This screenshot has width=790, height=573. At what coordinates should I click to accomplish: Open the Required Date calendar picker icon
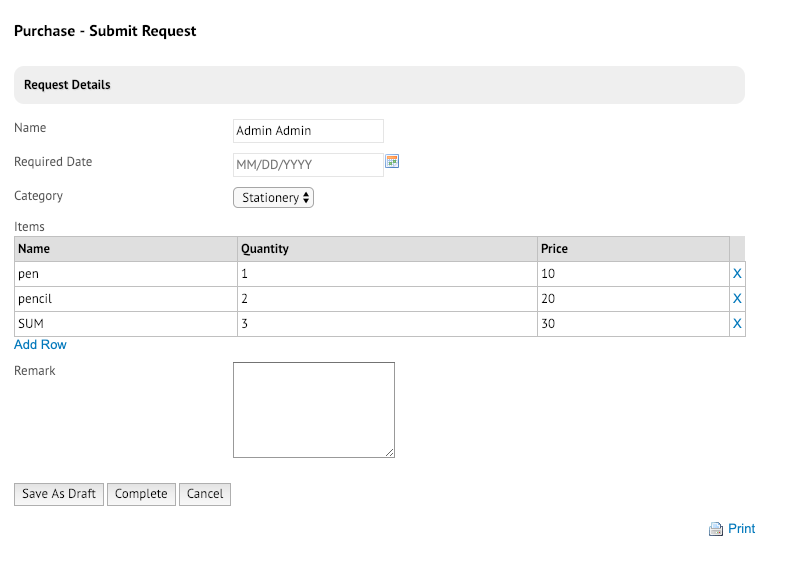click(x=392, y=162)
